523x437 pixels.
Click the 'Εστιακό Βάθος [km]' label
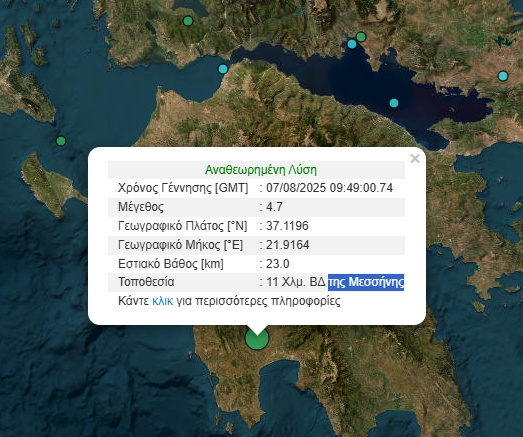(x=171, y=264)
